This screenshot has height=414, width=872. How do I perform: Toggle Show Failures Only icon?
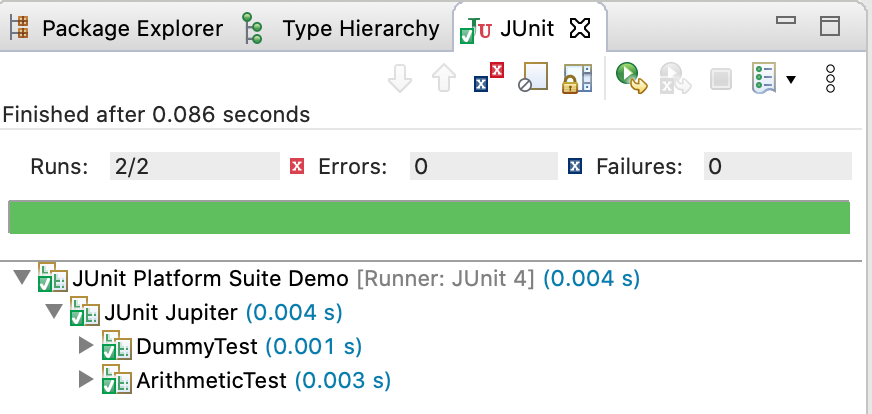pos(488,78)
